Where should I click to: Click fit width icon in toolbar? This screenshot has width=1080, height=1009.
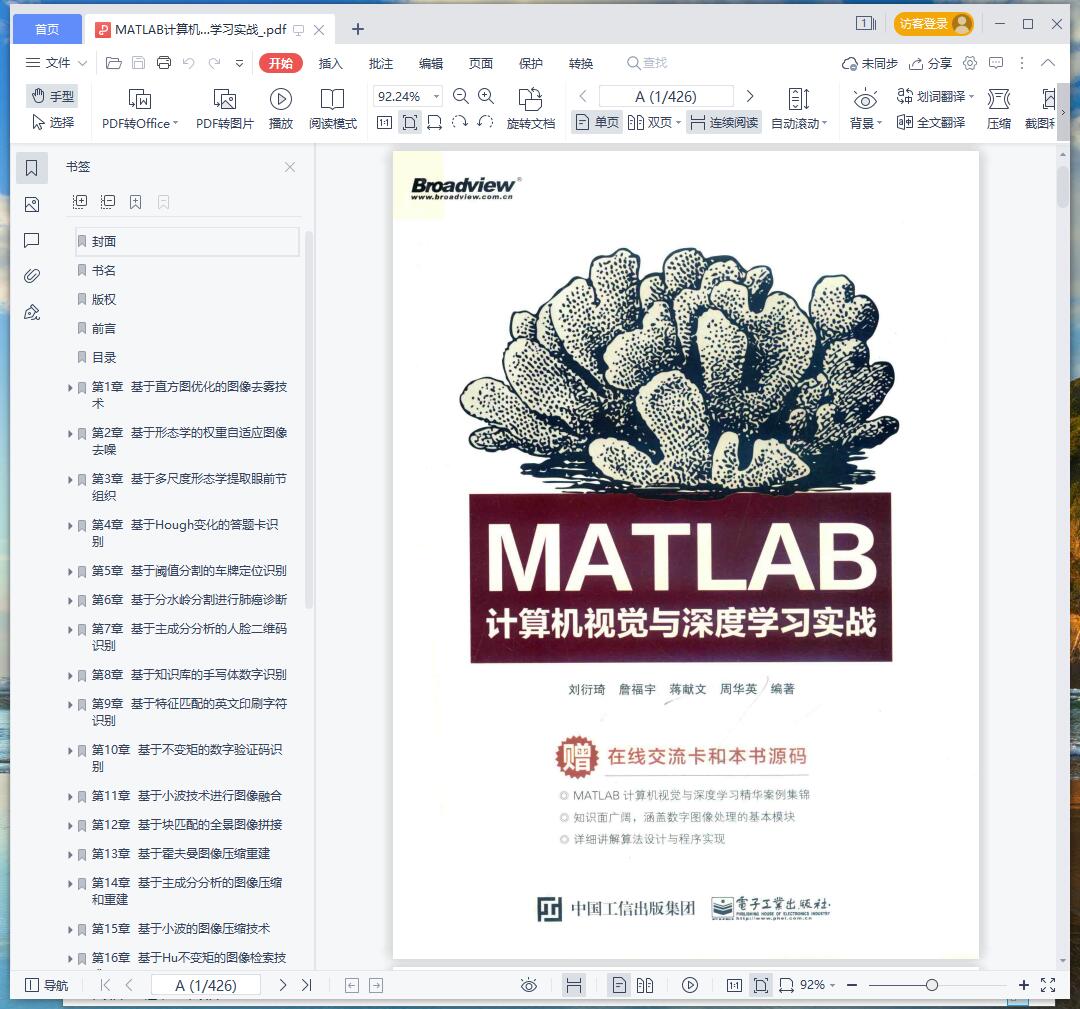point(435,123)
